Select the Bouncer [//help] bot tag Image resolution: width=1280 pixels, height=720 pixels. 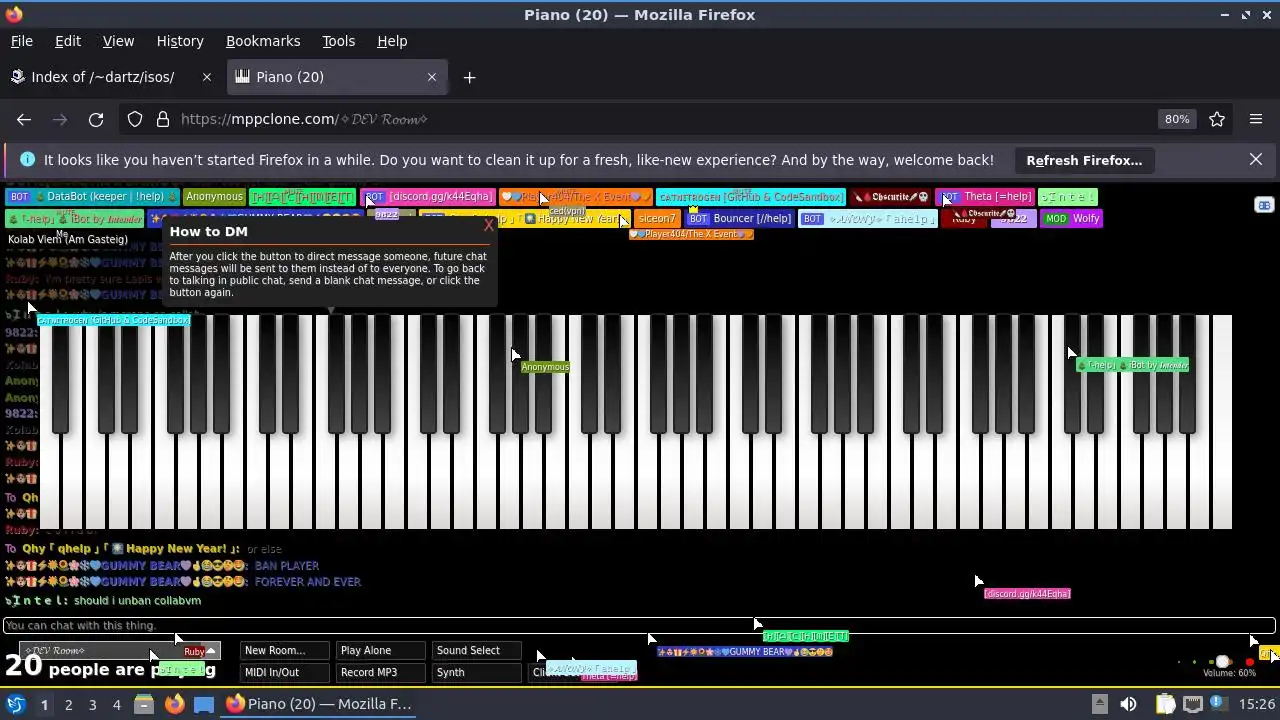click(x=740, y=218)
